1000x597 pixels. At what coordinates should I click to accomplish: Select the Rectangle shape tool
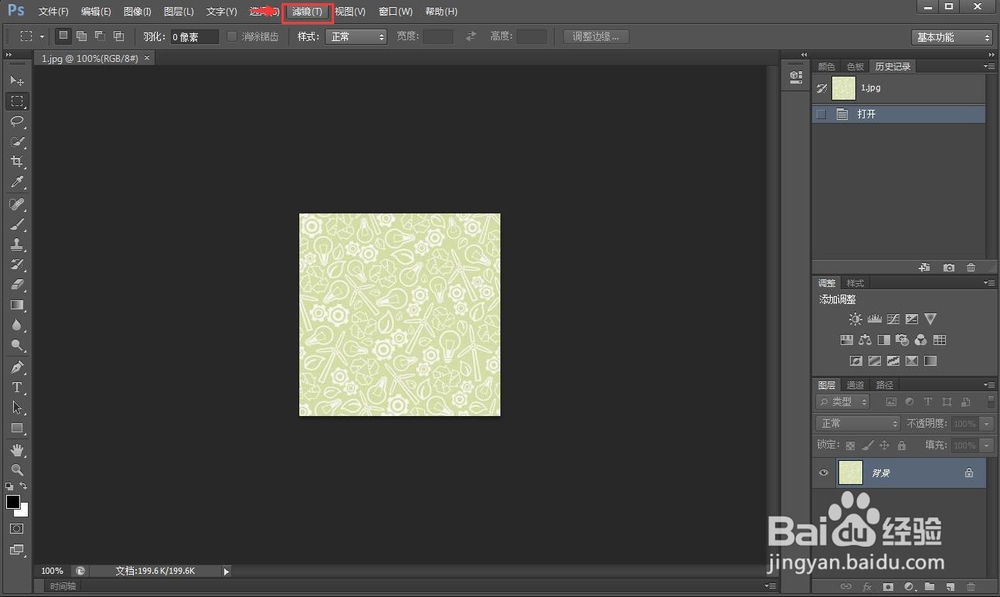click(x=17, y=428)
